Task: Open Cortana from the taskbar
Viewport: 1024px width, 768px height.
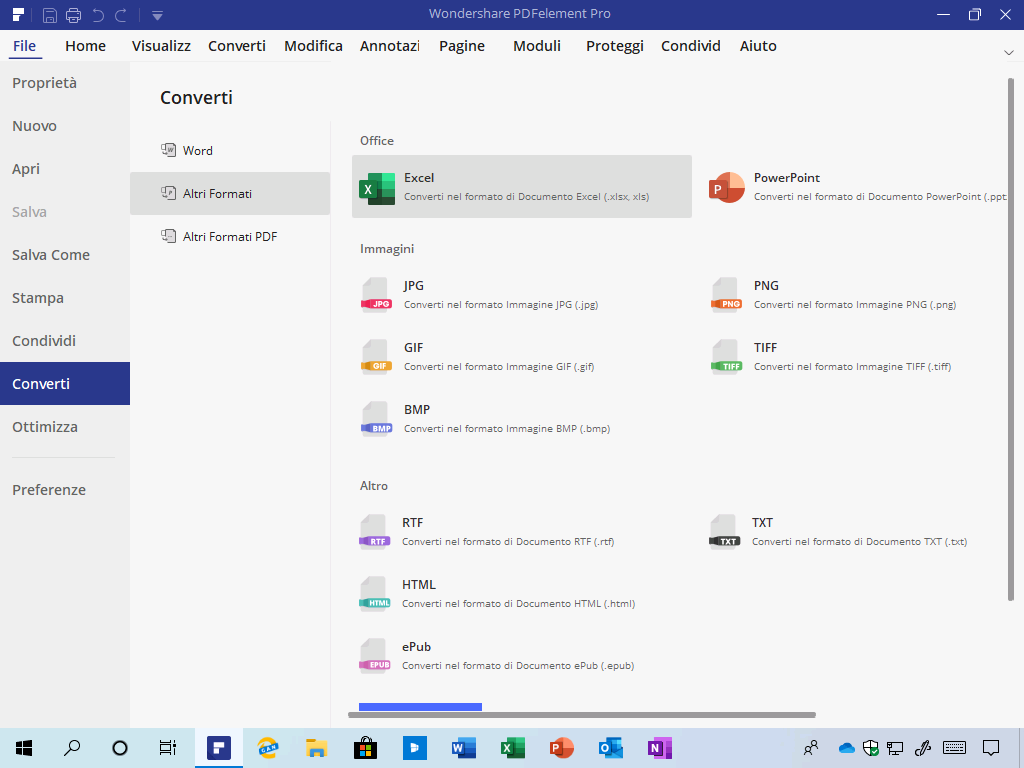Action: coord(120,748)
